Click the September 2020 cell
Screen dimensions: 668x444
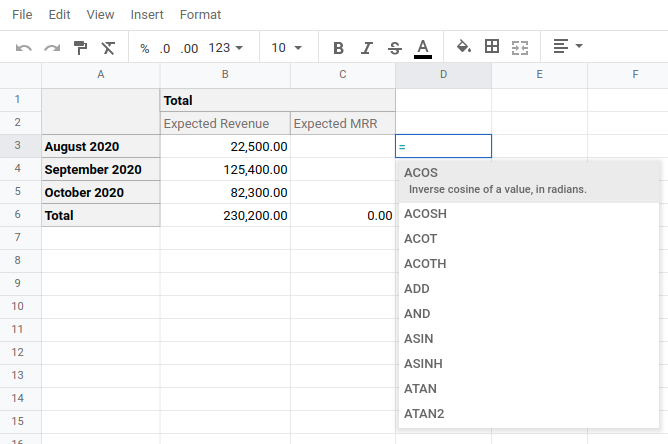pos(101,170)
